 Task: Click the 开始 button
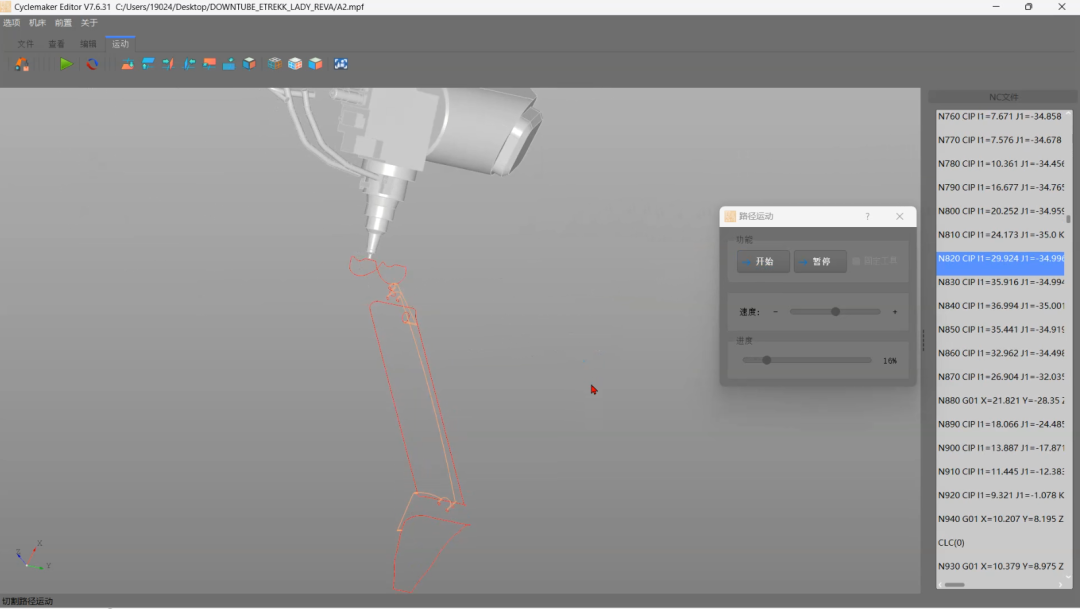tap(763, 262)
